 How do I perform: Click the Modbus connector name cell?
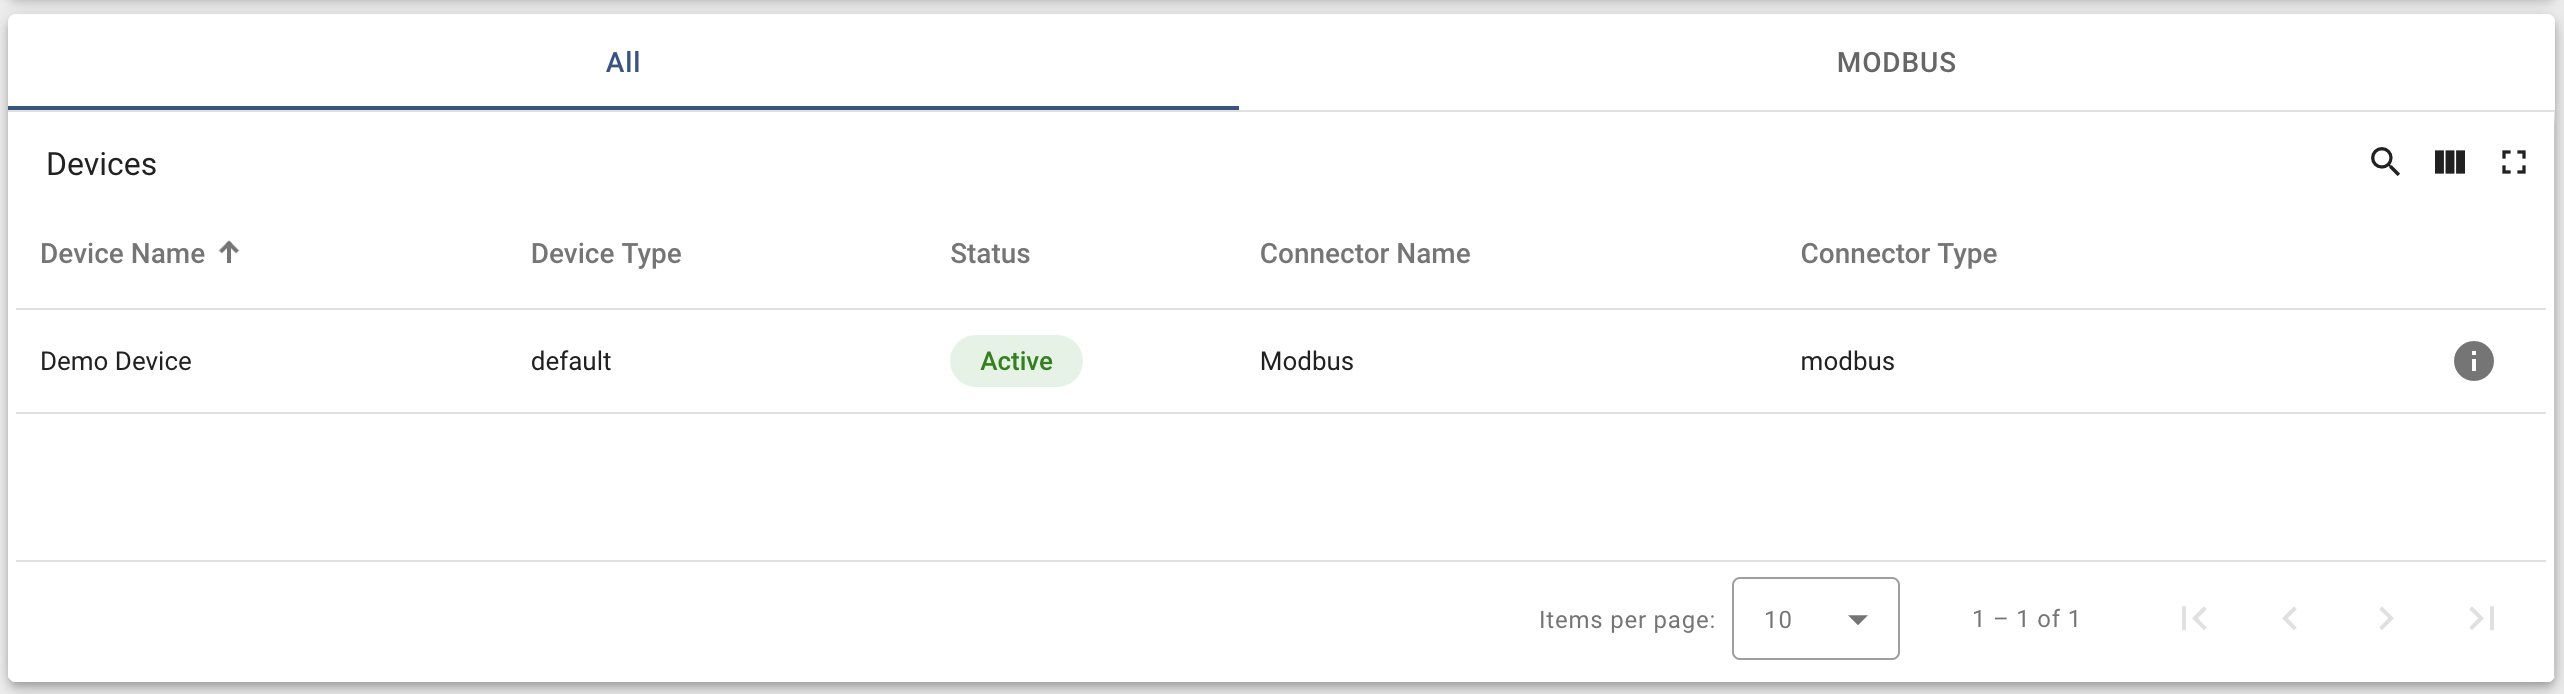pos(1306,361)
